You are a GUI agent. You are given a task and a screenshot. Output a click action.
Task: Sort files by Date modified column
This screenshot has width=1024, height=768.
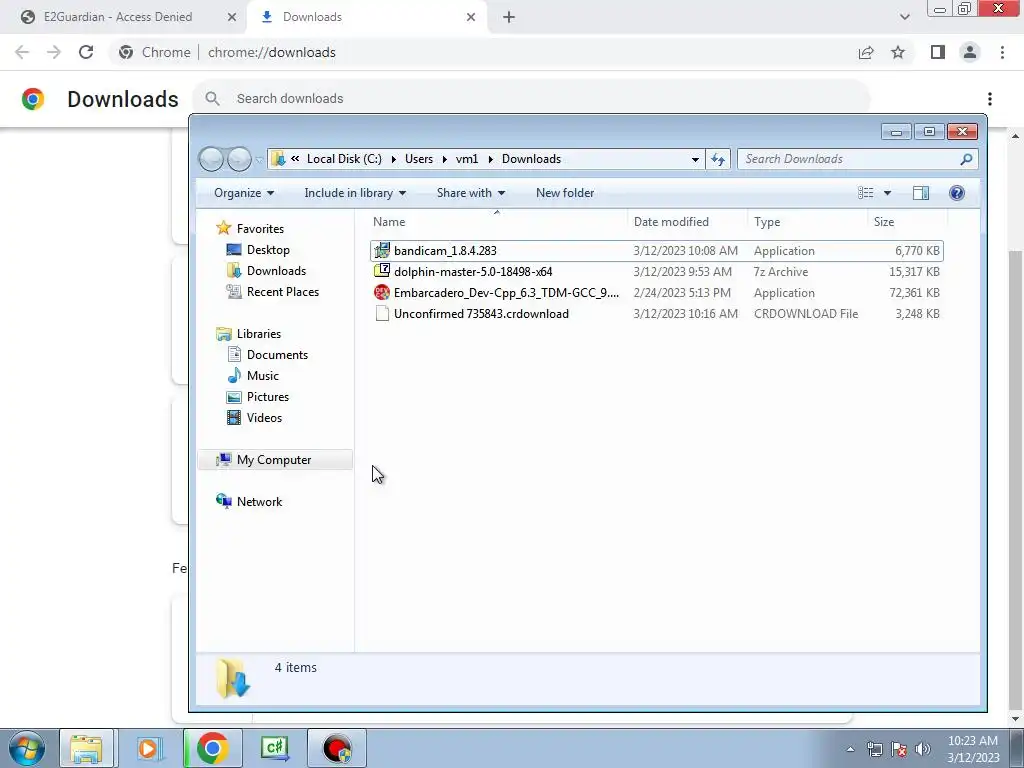687,221
